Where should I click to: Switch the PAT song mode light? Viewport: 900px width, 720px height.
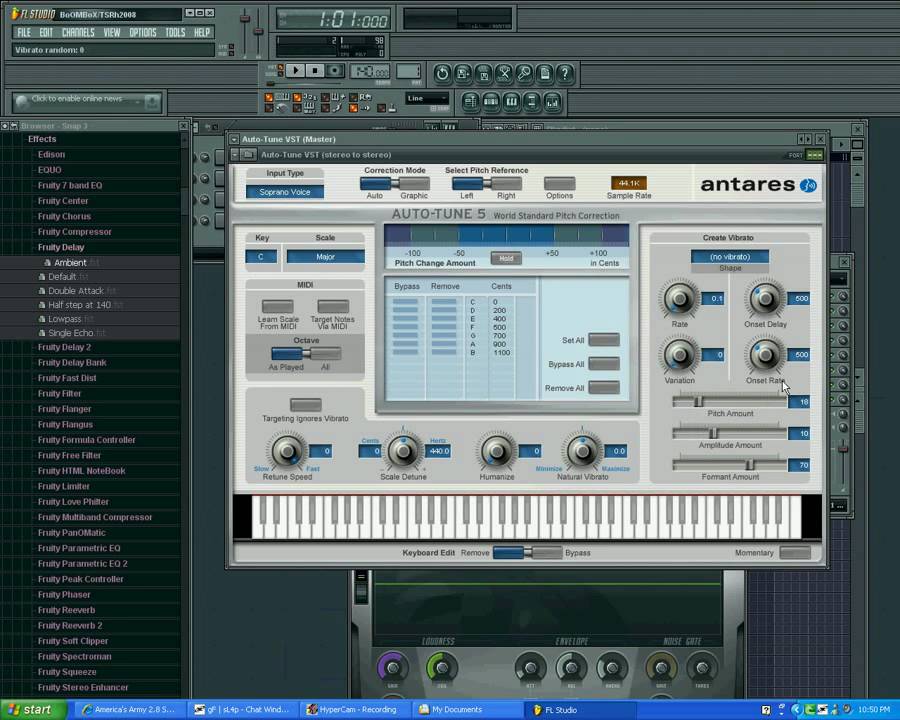point(280,67)
